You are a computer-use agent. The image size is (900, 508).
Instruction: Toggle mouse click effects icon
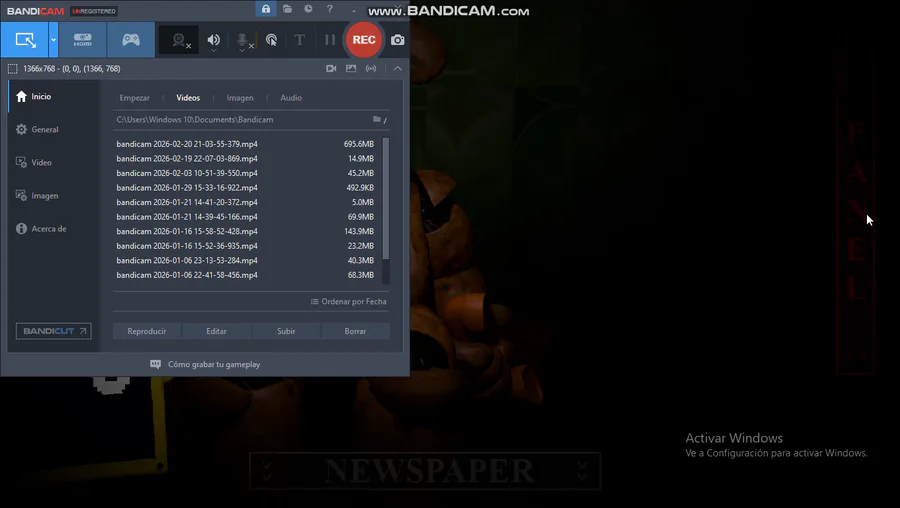coord(271,40)
